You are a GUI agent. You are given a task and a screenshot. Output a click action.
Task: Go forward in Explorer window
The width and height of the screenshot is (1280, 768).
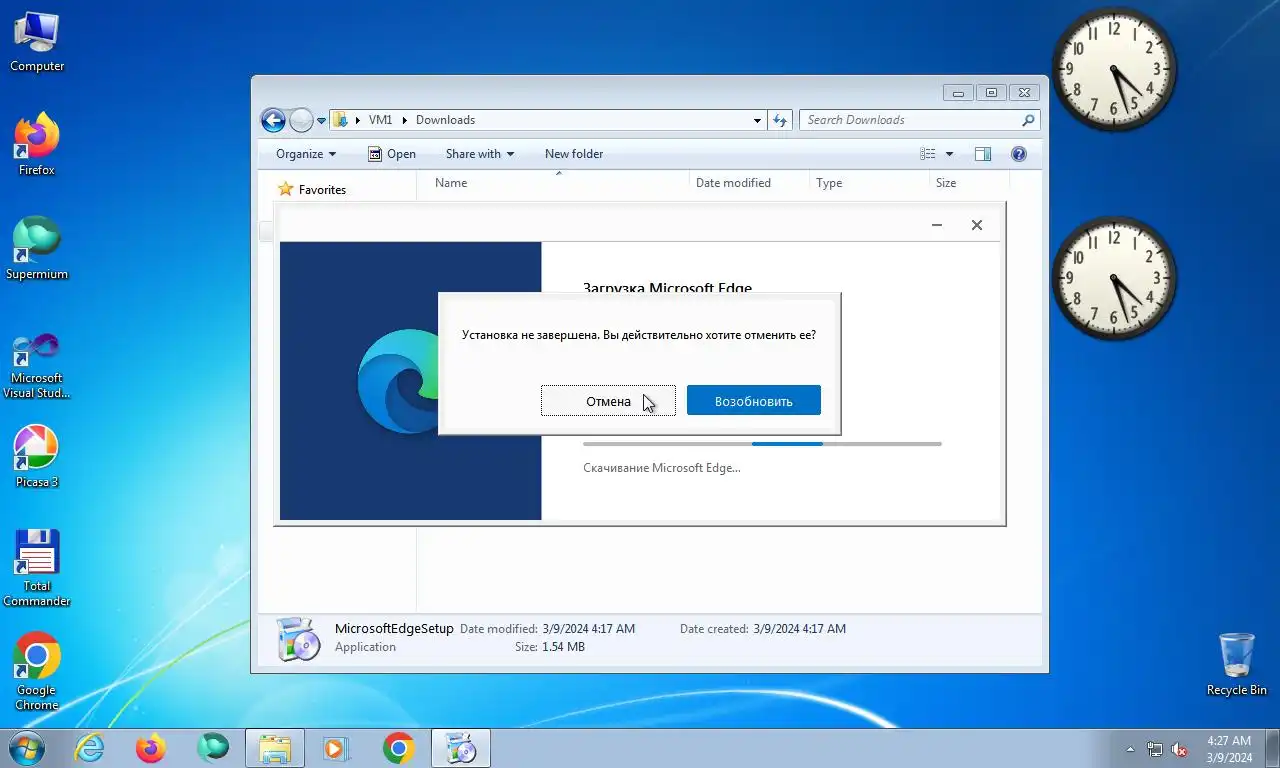(301, 120)
